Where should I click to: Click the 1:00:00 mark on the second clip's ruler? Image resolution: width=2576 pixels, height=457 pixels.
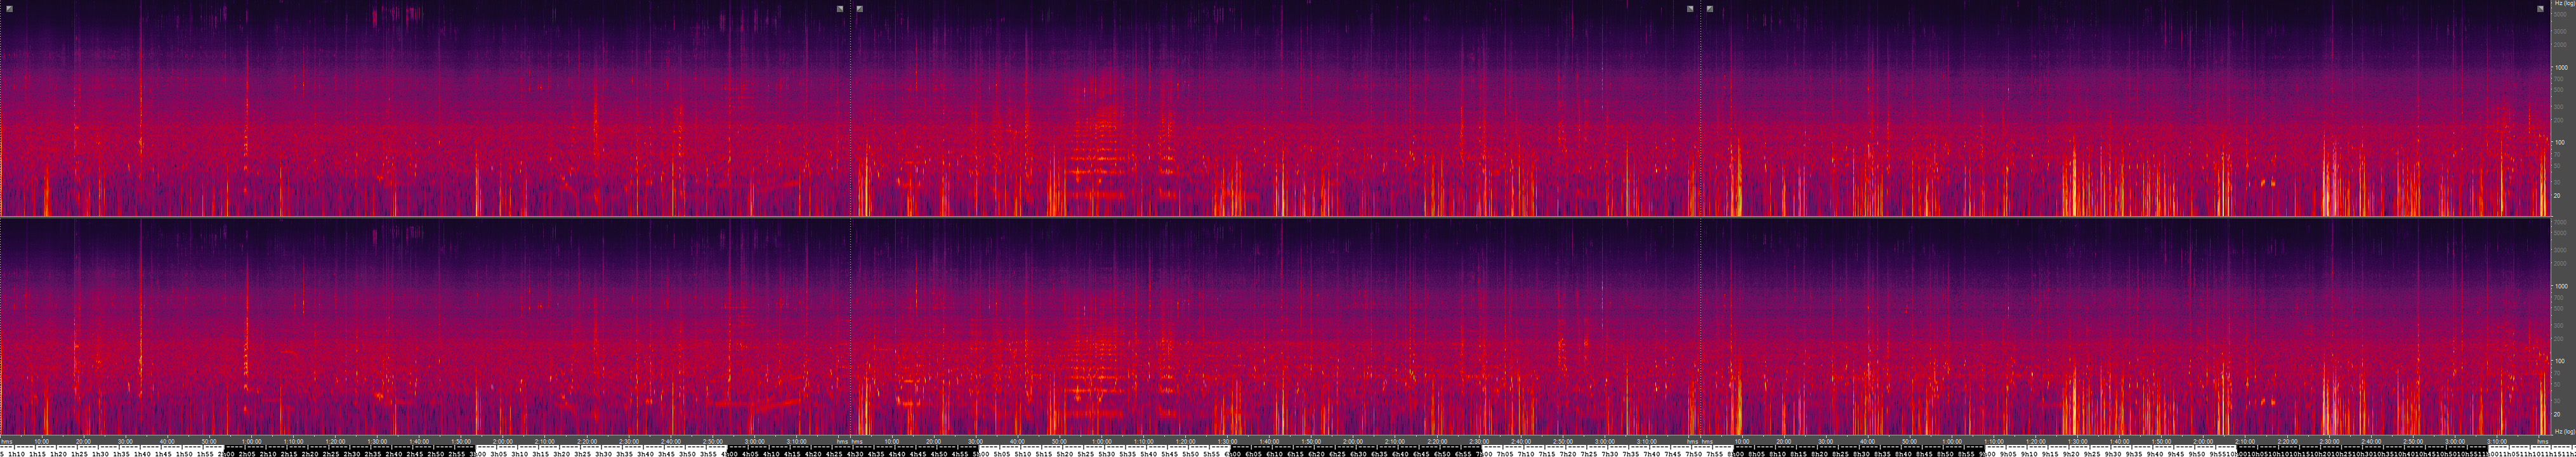point(1101,441)
